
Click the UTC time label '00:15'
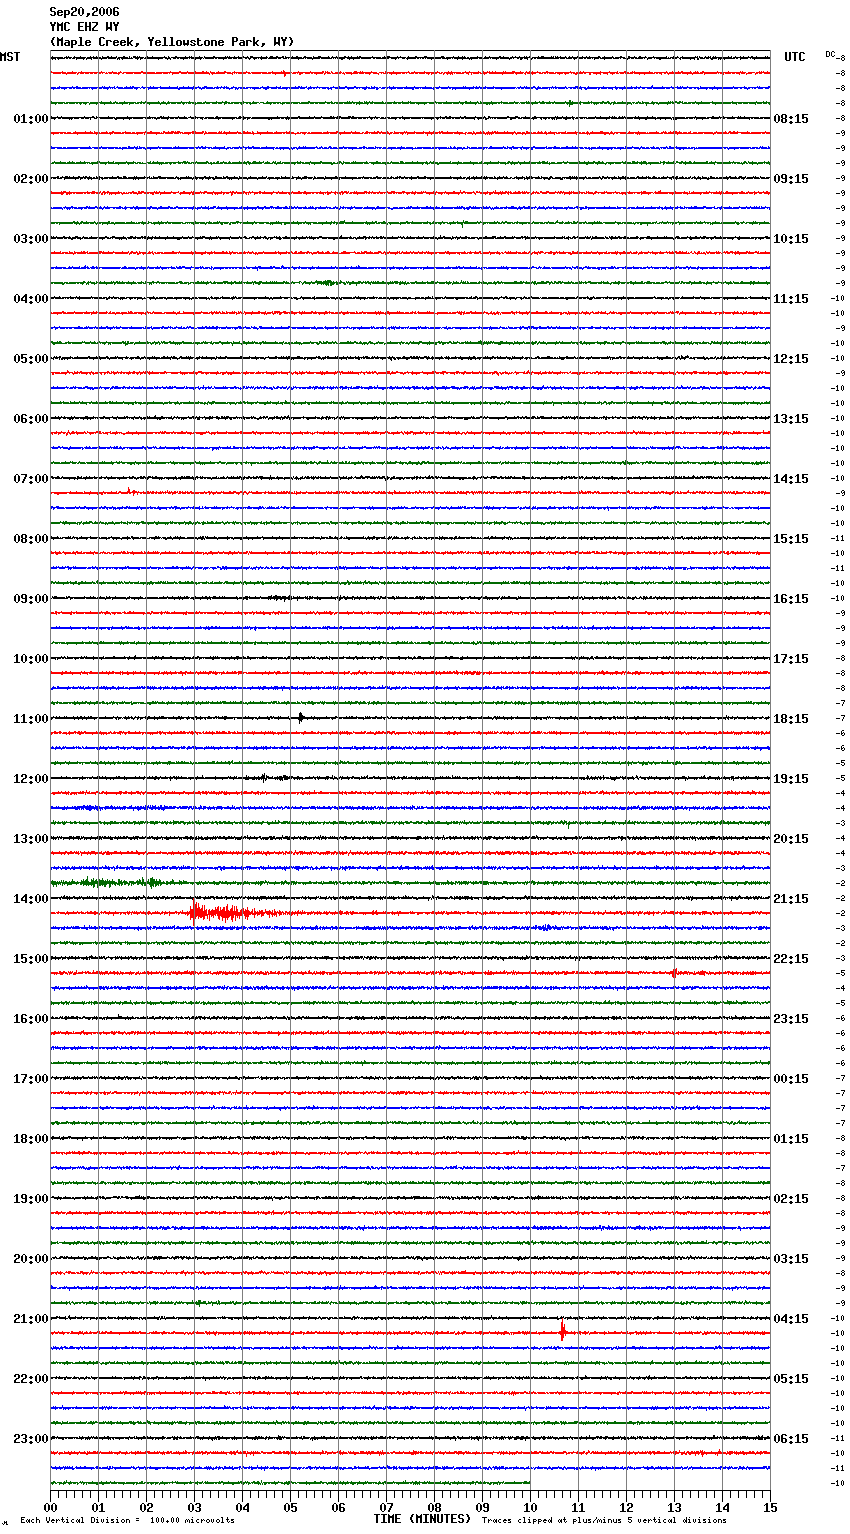pyautogui.click(x=791, y=1079)
